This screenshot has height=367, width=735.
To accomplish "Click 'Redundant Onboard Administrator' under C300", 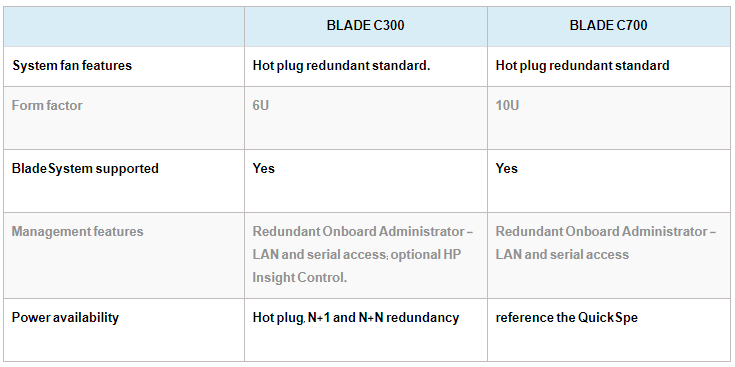I will [359, 232].
